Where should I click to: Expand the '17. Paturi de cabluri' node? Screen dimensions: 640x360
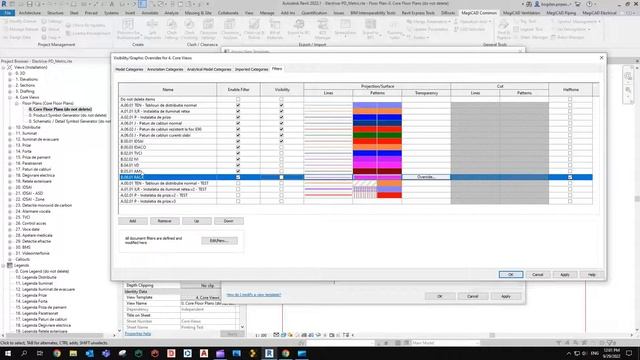tap(10, 169)
